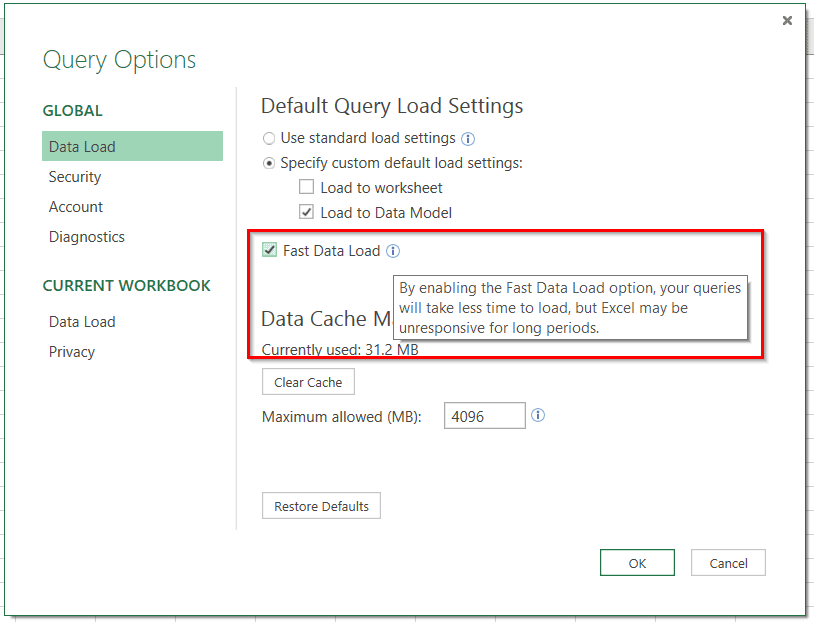814x622 pixels.
Task: Close the Query Options dialog with X
Action: coord(787,20)
